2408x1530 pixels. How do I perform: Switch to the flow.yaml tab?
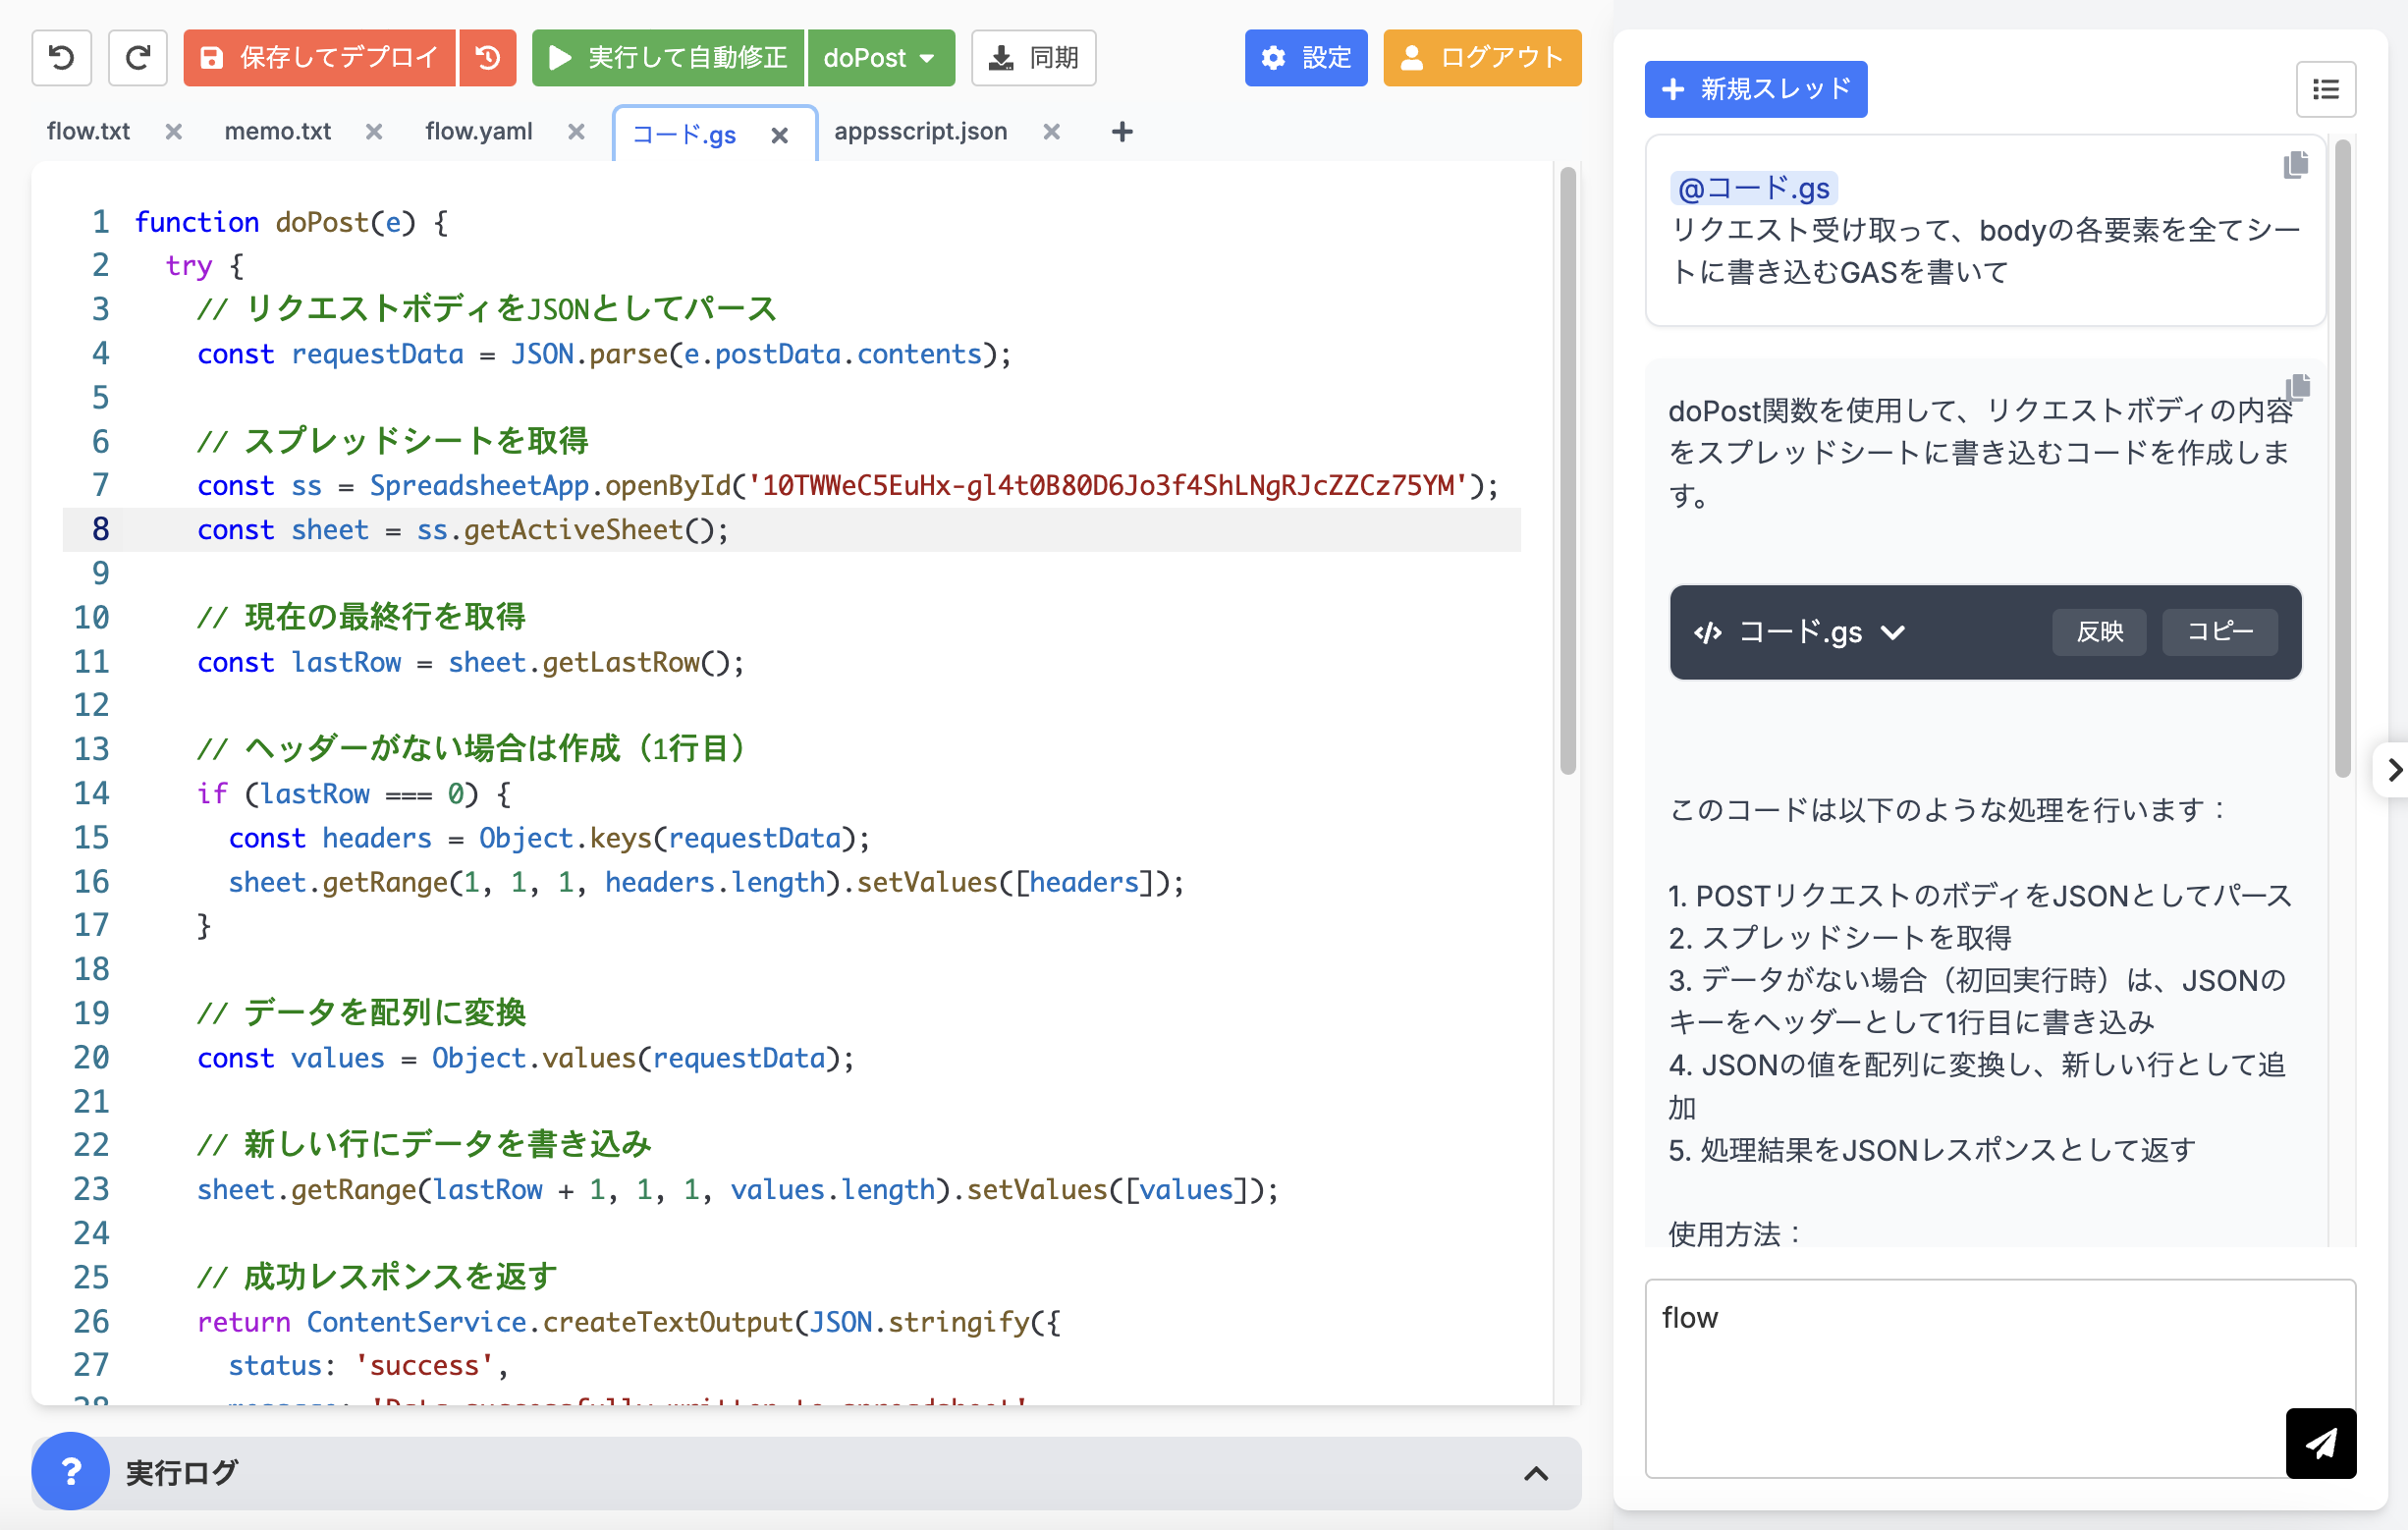[x=478, y=132]
